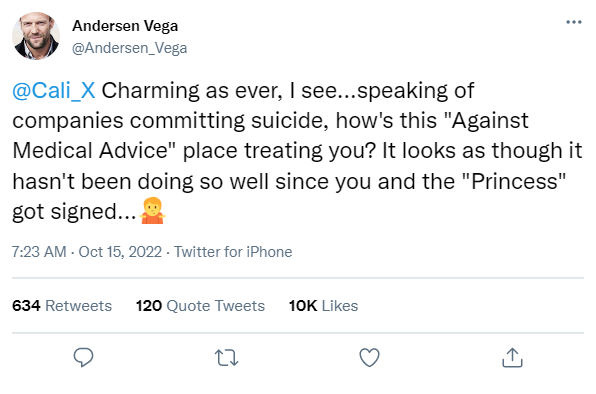596x394 pixels.
Task: Open the @Cali_X mention
Action: (54, 91)
